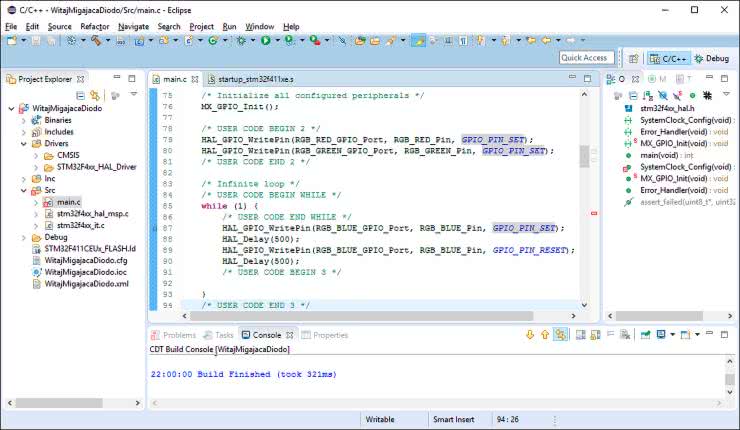Switch to the Debug perspective
The width and height of the screenshot is (740, 430).
coord(710,59)
